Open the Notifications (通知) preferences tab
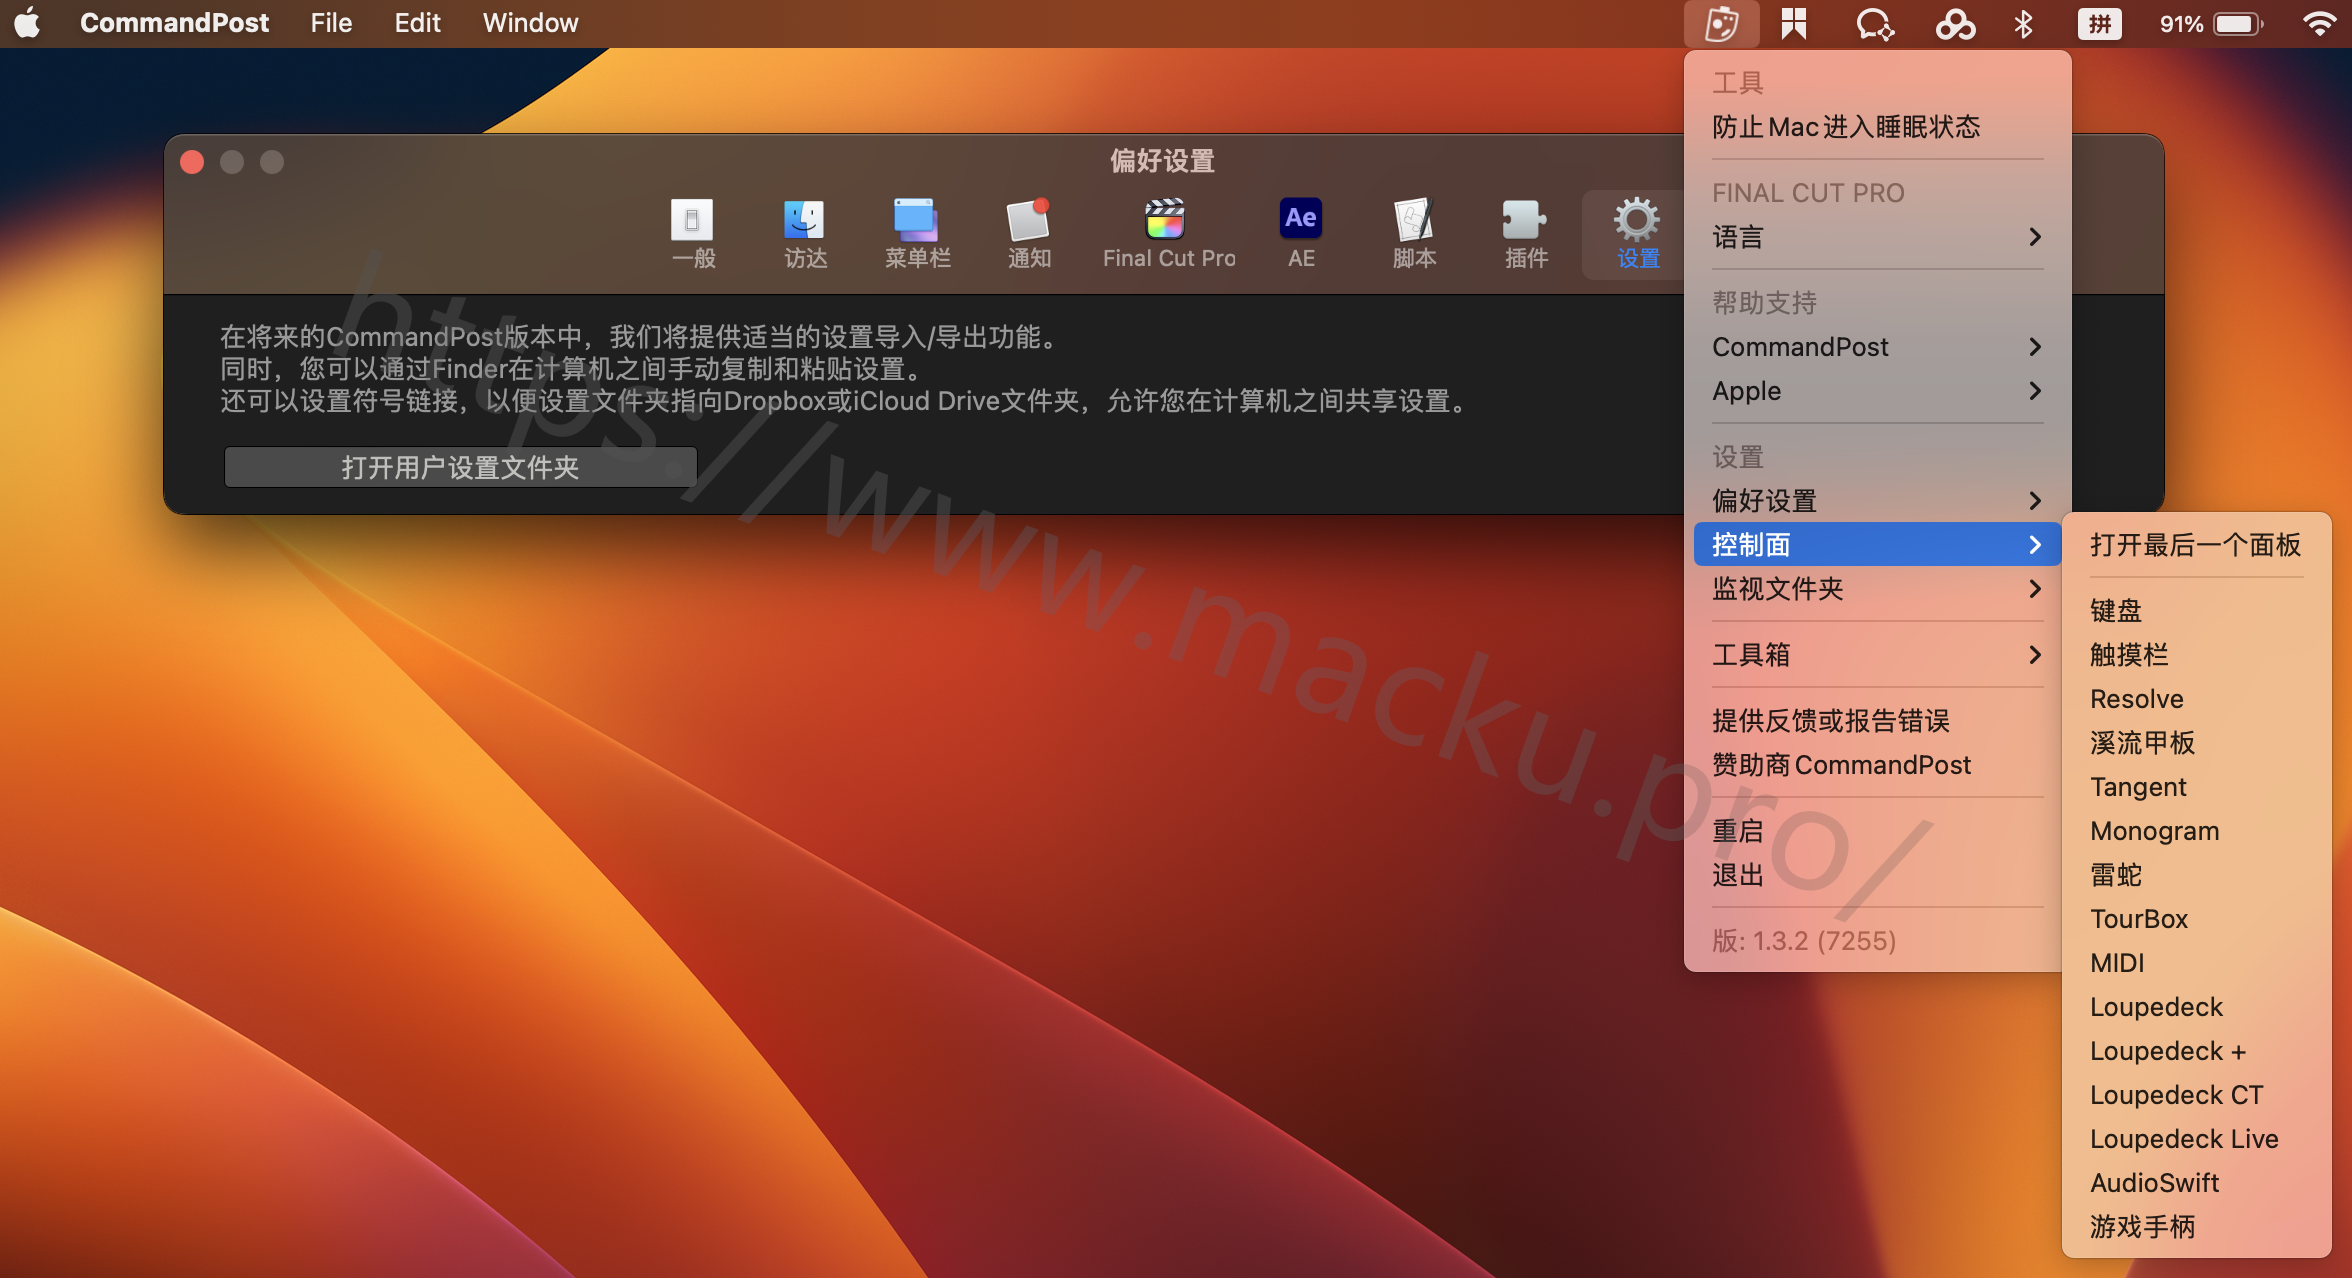 (1029, 234)
